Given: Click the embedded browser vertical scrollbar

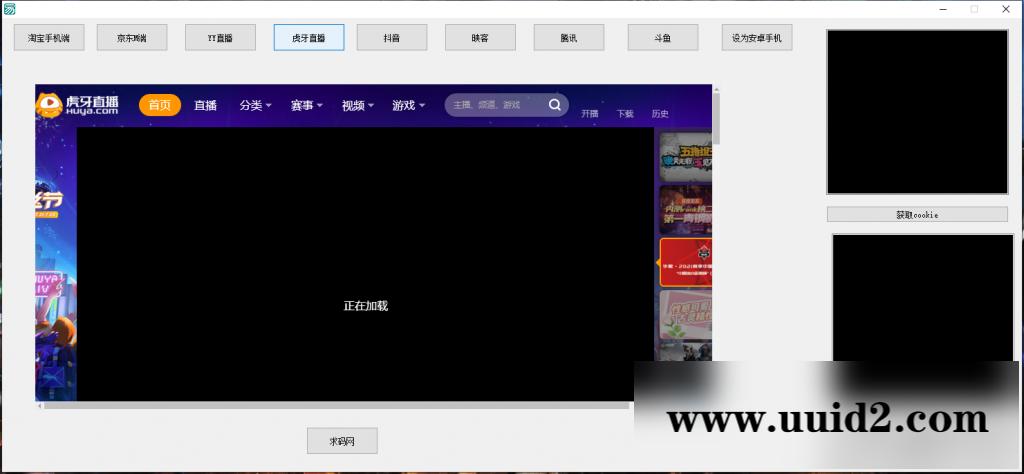Looking at the screenshot, I should [x=716, y=119].
